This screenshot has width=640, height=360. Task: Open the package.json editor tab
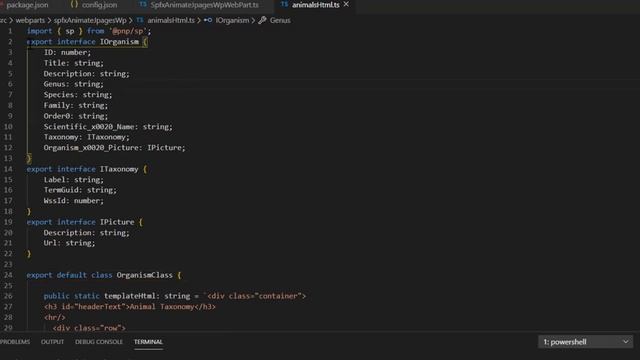[27, 5]
